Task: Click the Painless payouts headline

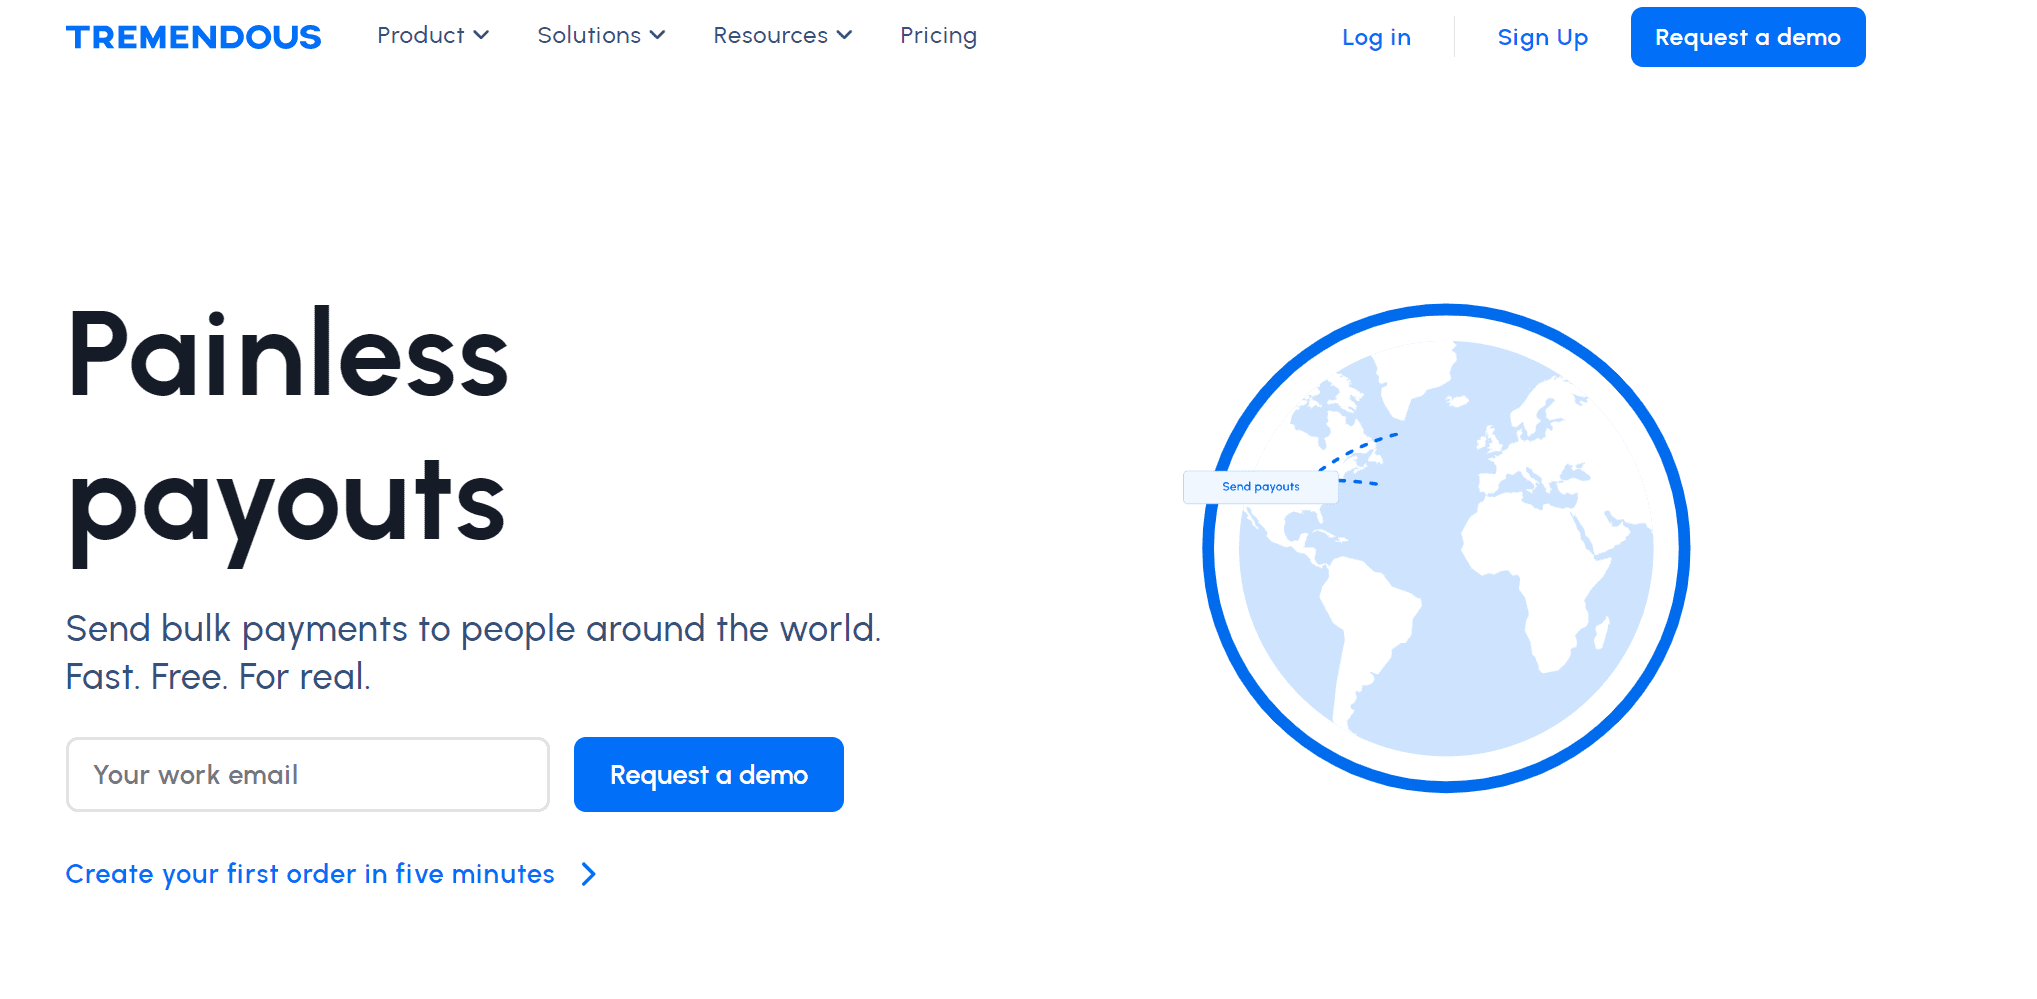Action: pos(288,428)
